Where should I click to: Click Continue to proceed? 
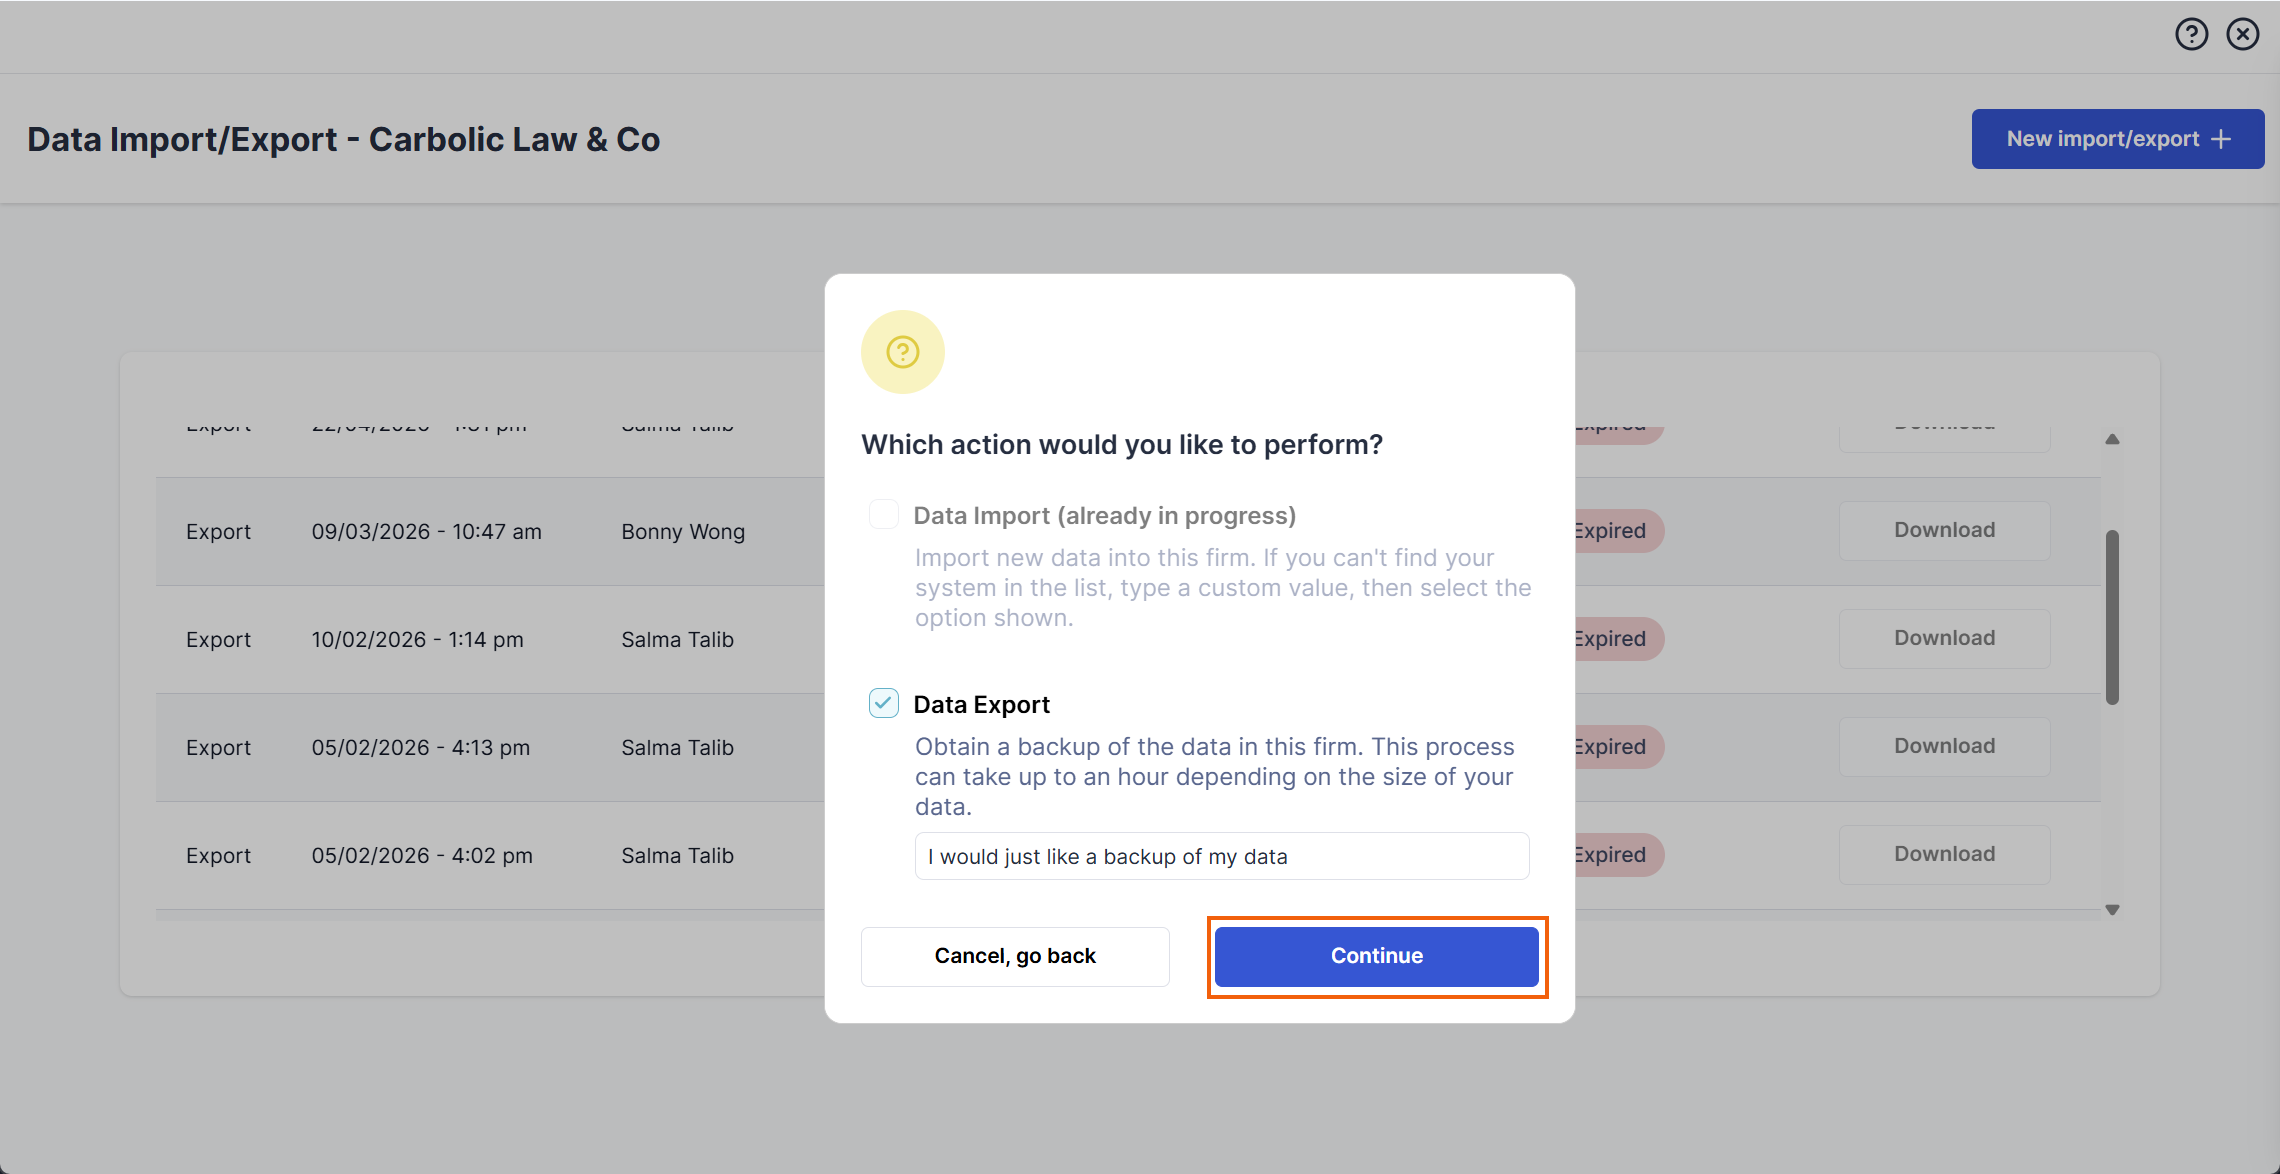click(x=1377, y=956)
